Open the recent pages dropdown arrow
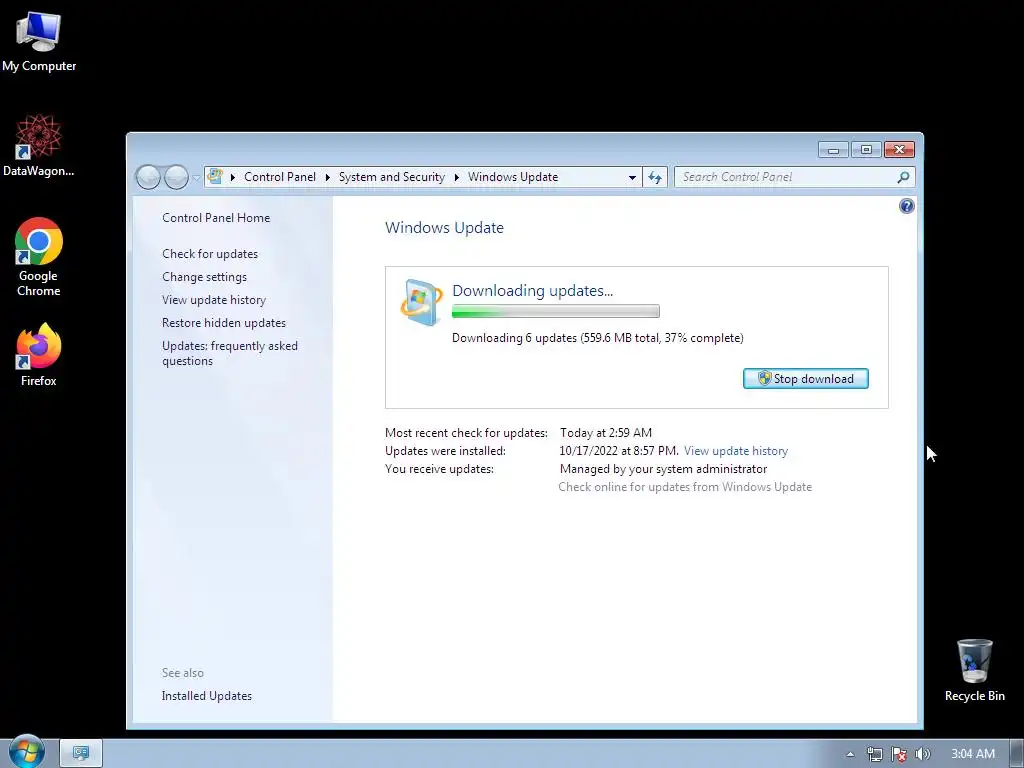This screenshot has height=768, width=1024. click(x=196, y=178)
